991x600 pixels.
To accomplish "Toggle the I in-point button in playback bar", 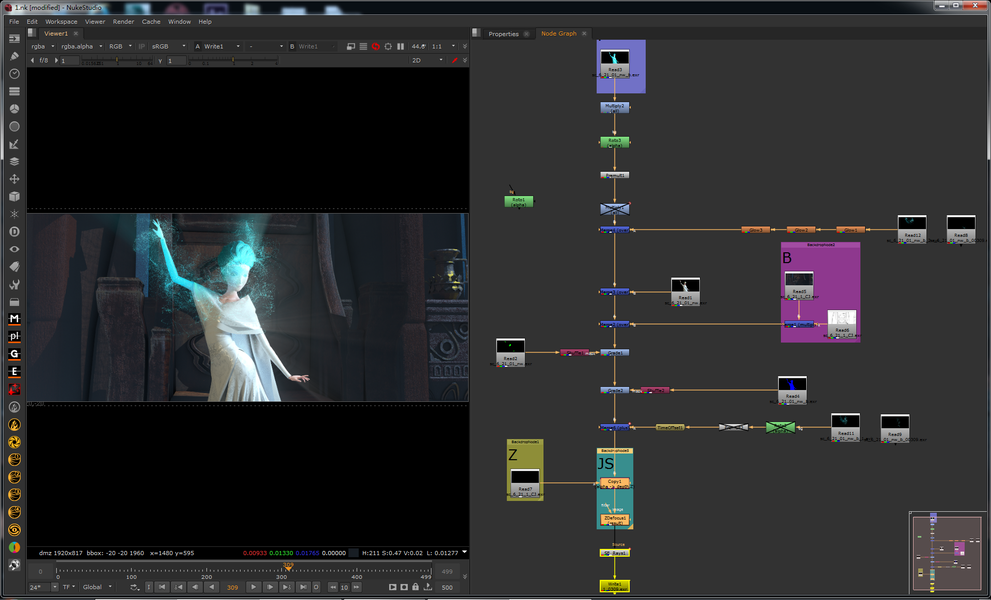I will 149,587.
